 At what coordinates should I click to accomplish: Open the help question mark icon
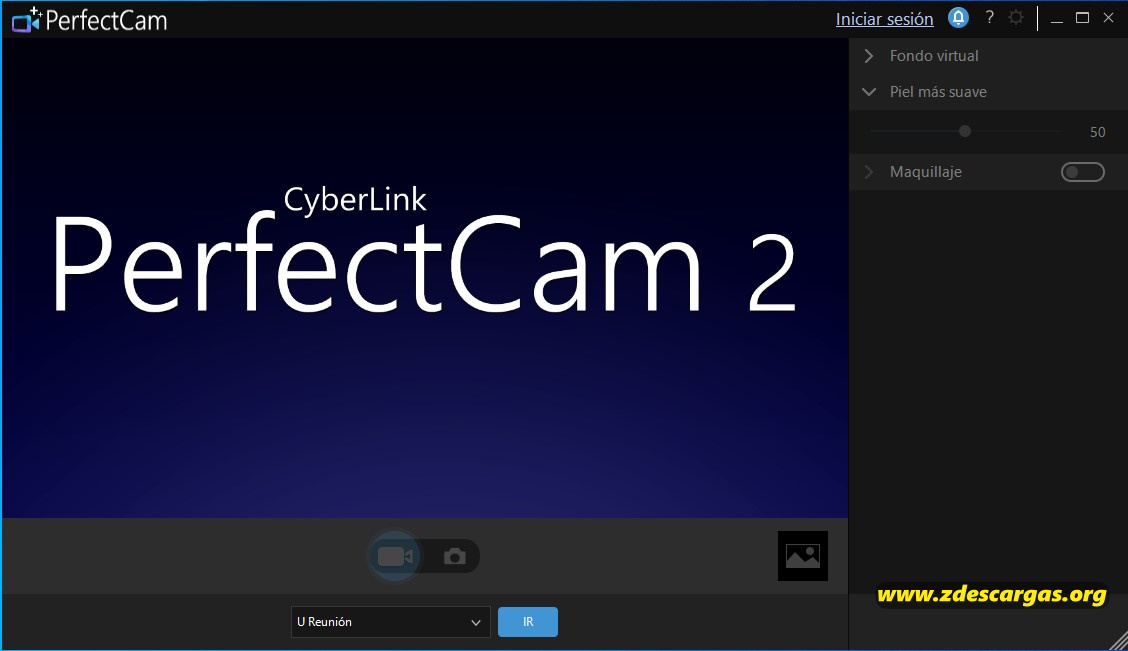pyautogui.click(x=990, y=17)
